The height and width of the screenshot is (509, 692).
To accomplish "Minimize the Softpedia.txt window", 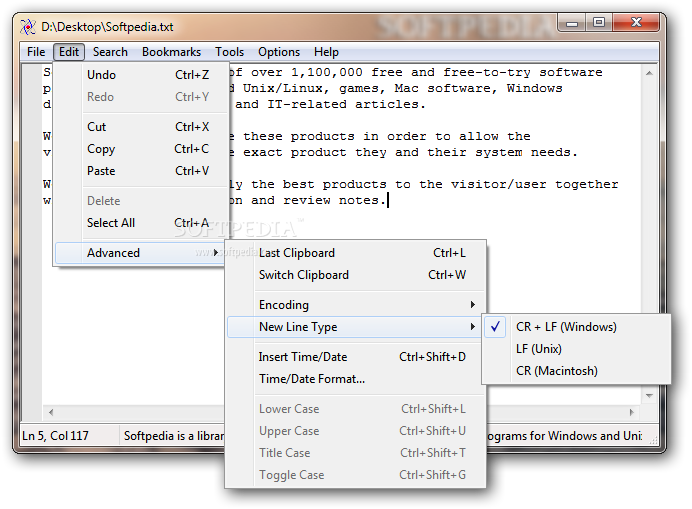I will point(572,23).
